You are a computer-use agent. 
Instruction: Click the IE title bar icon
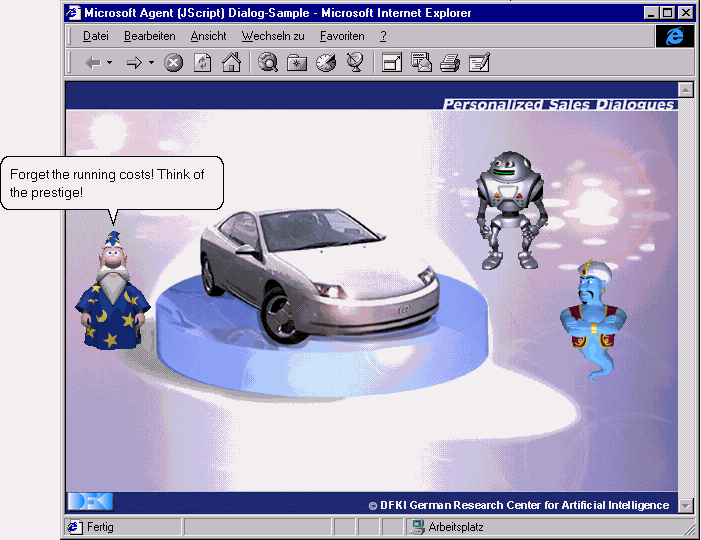click(x=73, y=13)
